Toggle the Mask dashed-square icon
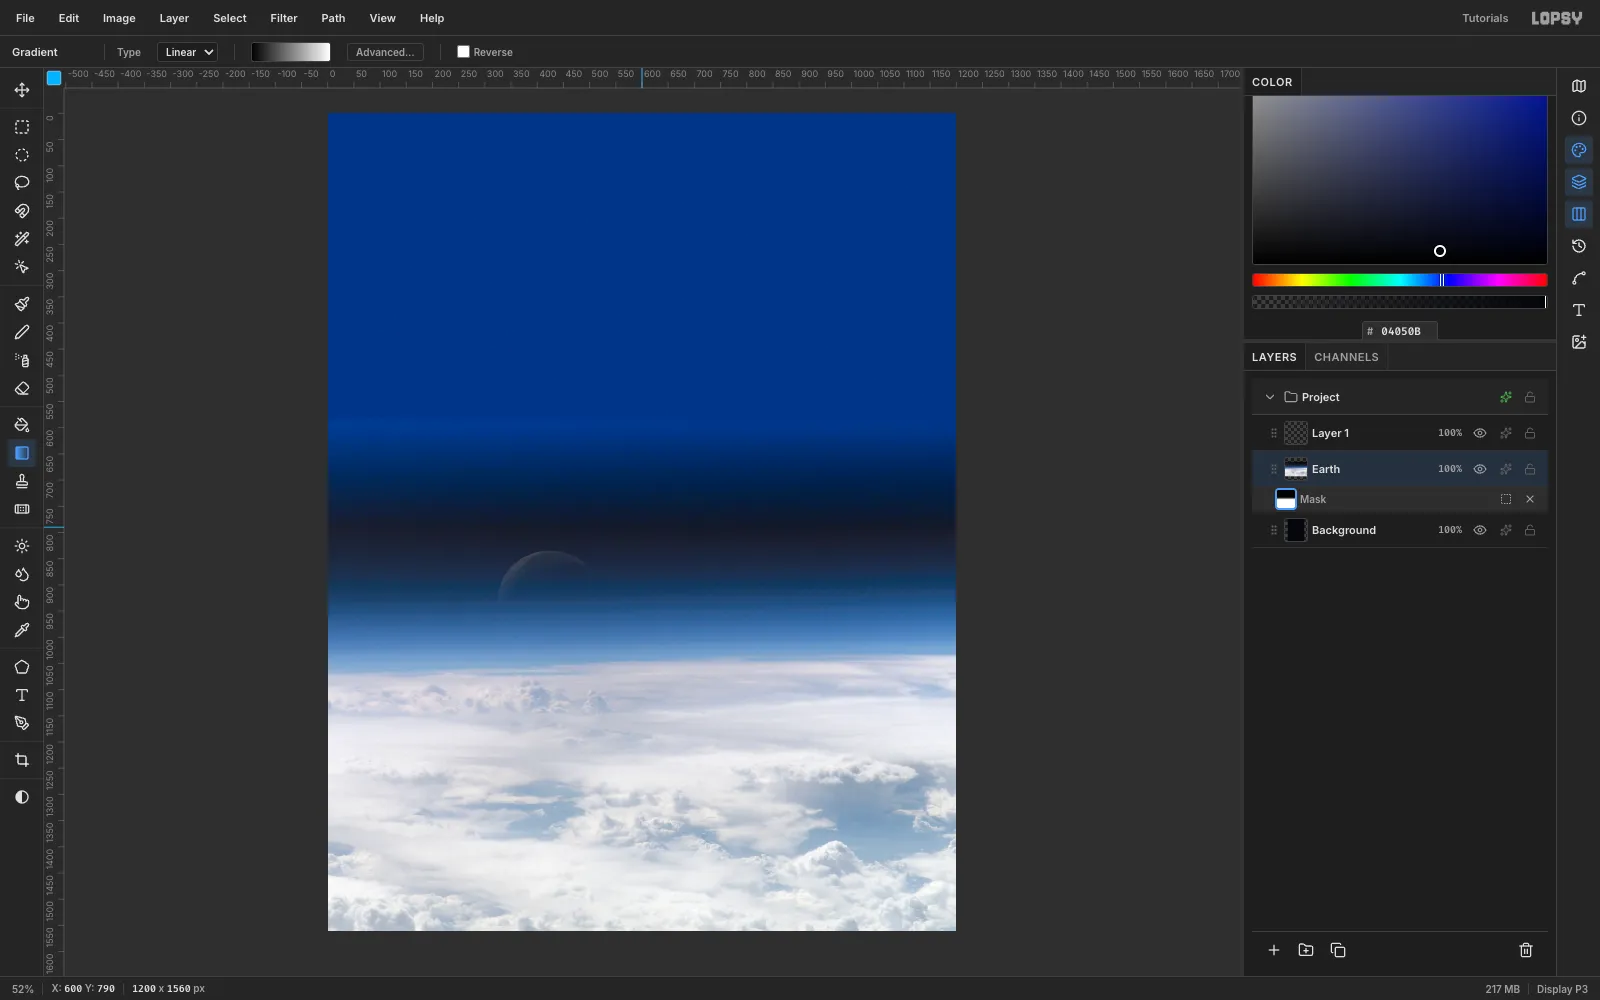The image size is (1600, 1000). pyautogui.click(x=1506, y=499)
